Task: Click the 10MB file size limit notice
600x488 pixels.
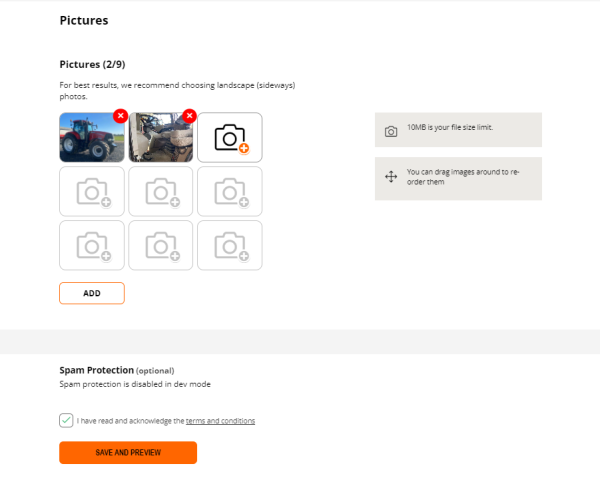Action: click(450, 128)
